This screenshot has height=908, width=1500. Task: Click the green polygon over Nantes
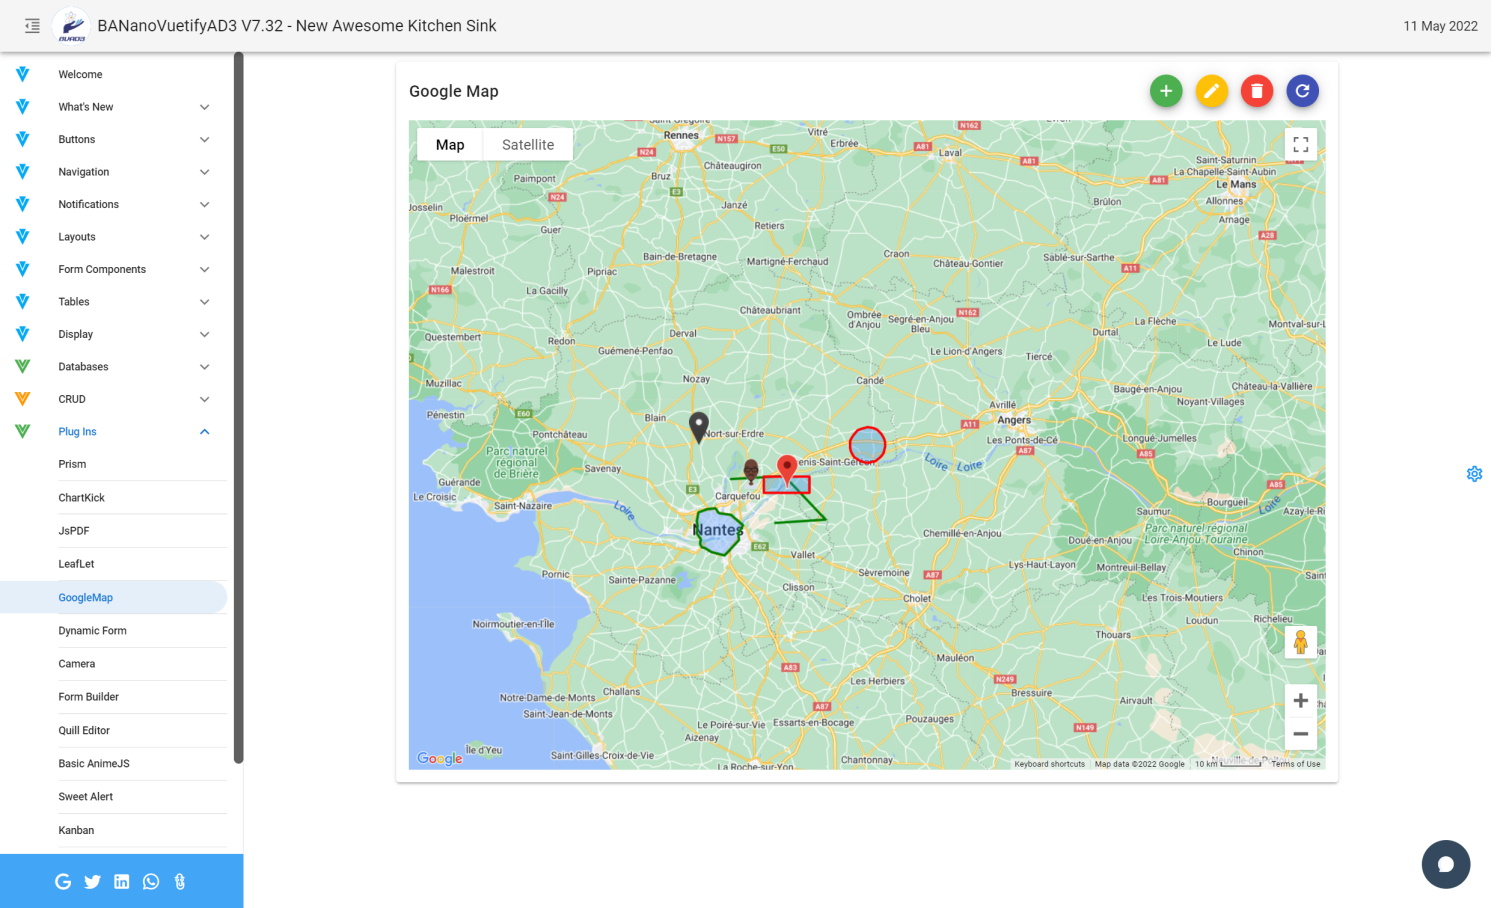tap(718, 531)
